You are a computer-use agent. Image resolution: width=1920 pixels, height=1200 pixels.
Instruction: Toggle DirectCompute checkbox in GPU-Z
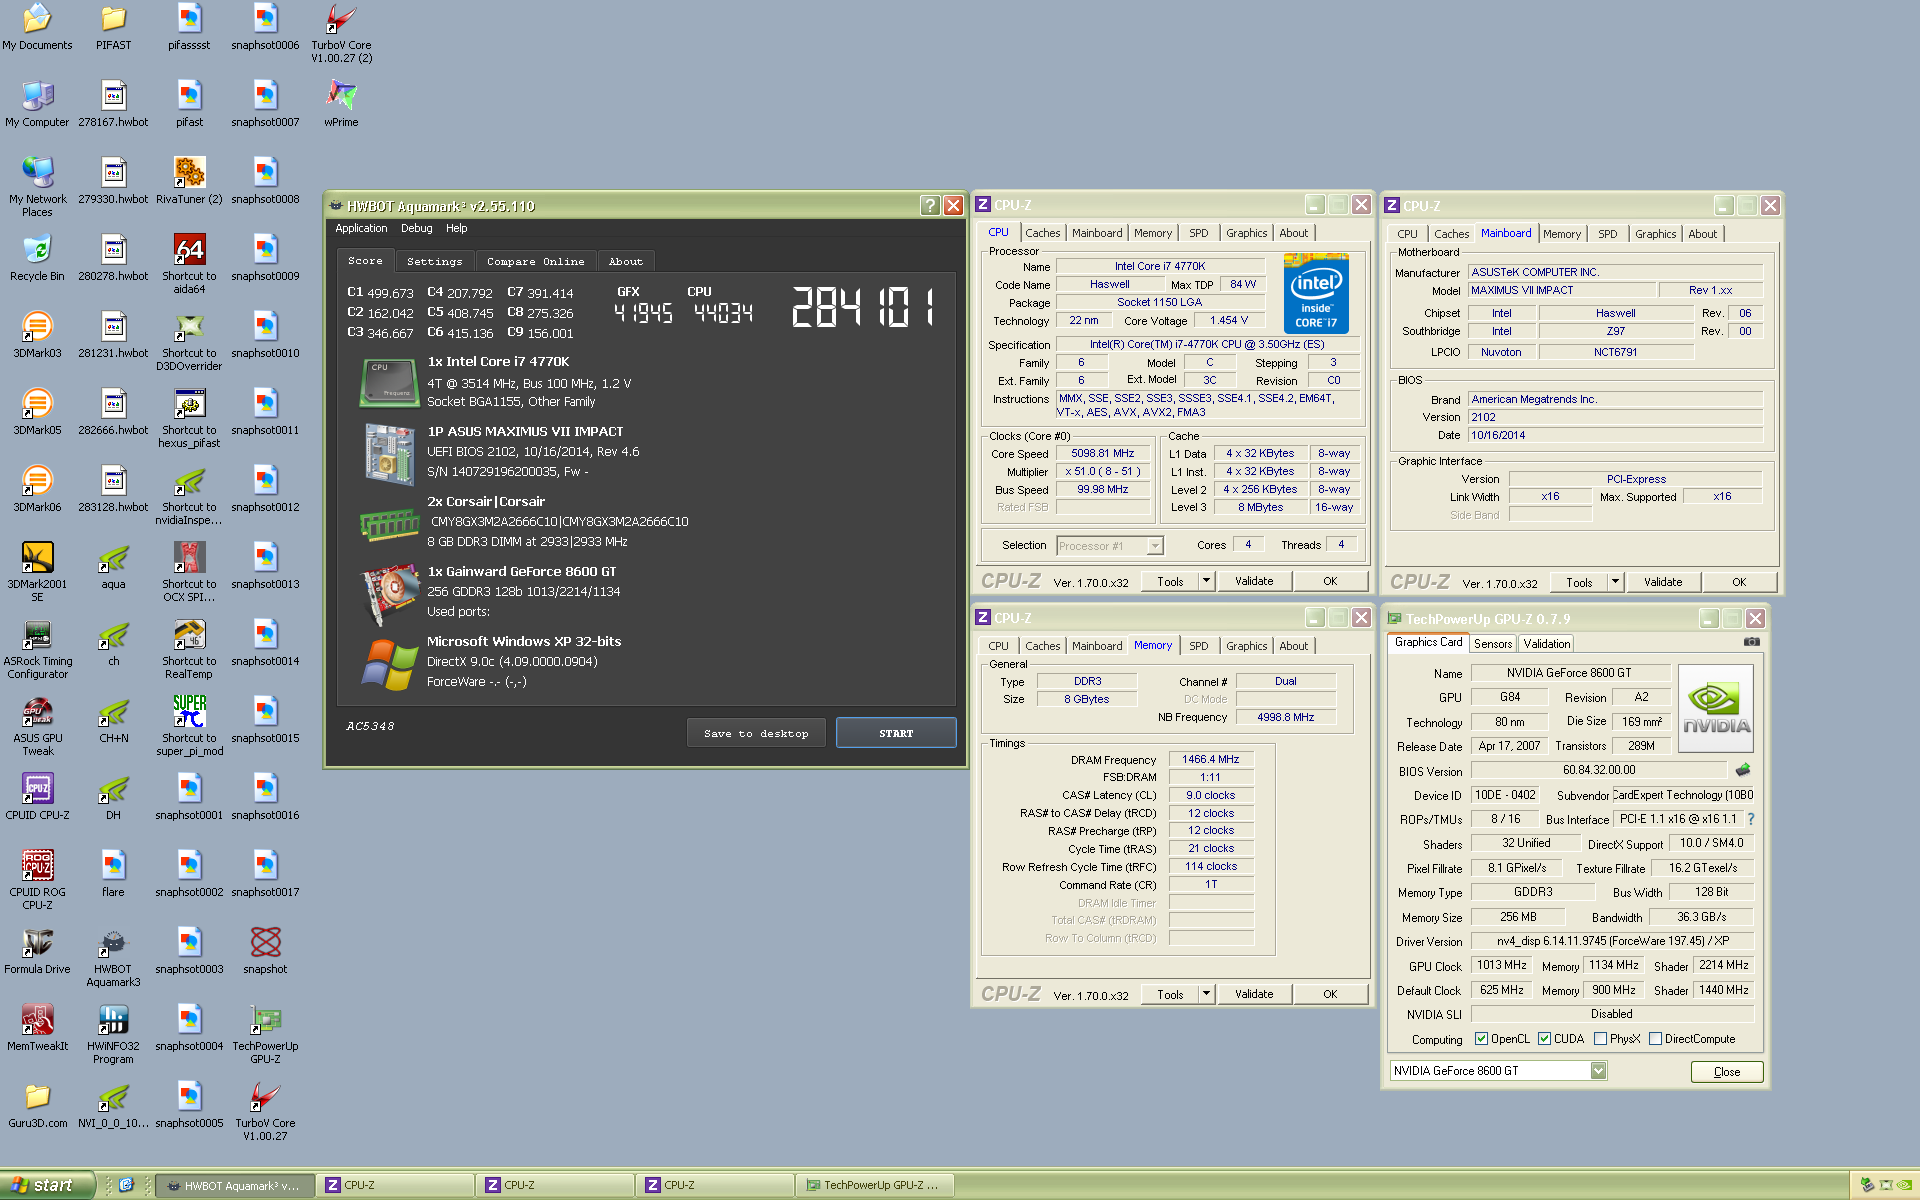coord(1655,1039)
